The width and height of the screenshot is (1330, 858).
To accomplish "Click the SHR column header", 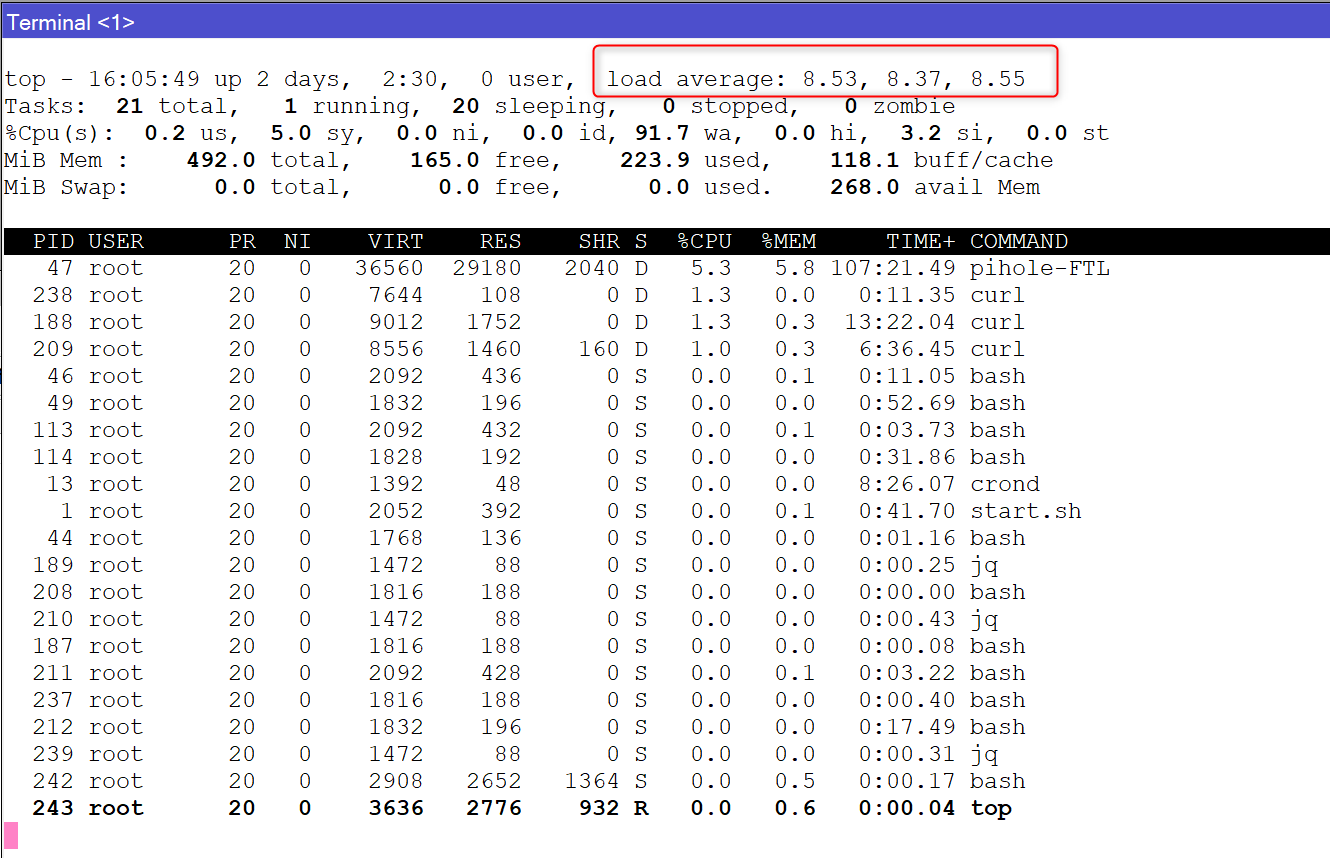I will (x=598, y=241).
